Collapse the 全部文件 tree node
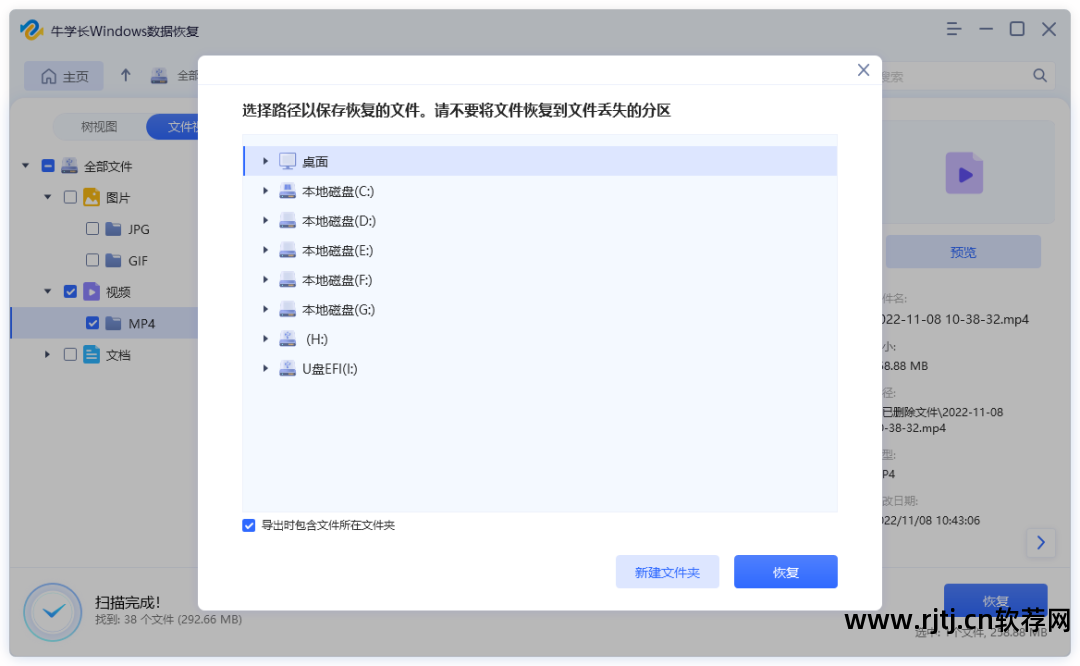1080x666 pixels. click(25, 165)
